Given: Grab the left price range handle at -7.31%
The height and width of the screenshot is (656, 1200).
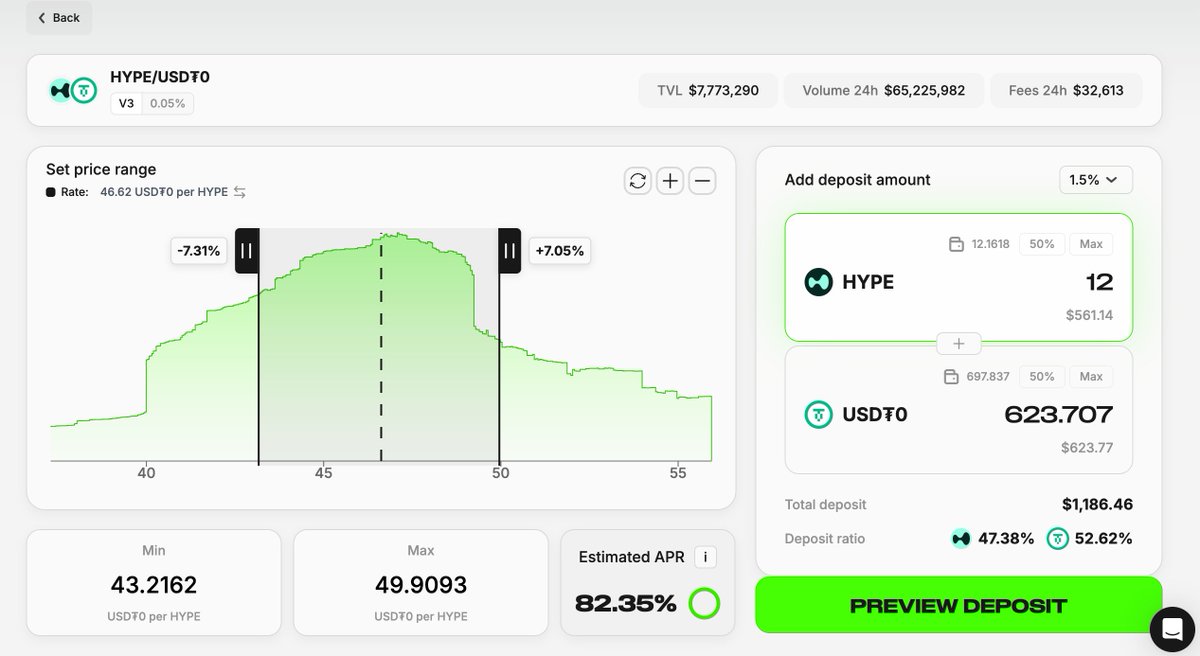Looking at the screenshot, I should pyautogui.click(x=247, y=251).
